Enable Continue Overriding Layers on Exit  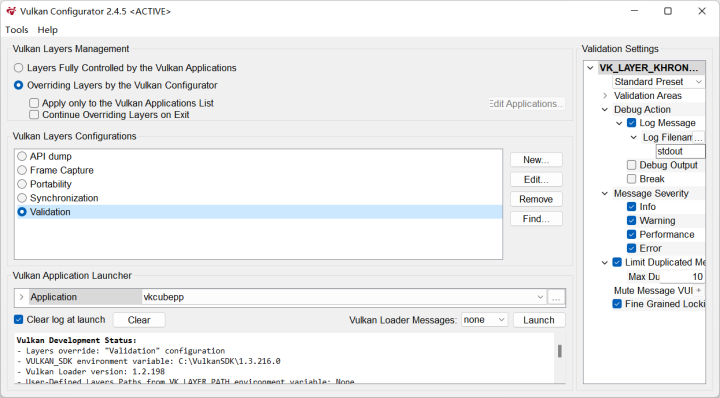click(x=34, y=114)
